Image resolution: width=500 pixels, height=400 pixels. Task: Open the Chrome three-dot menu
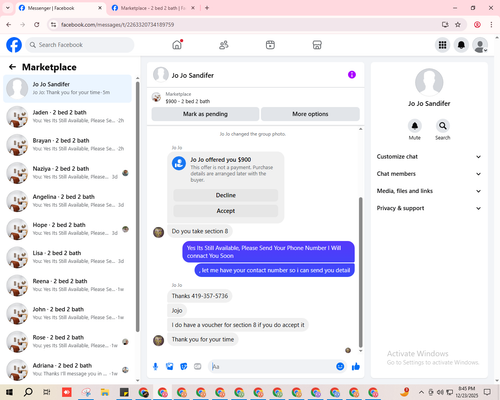tap(491, 25)
